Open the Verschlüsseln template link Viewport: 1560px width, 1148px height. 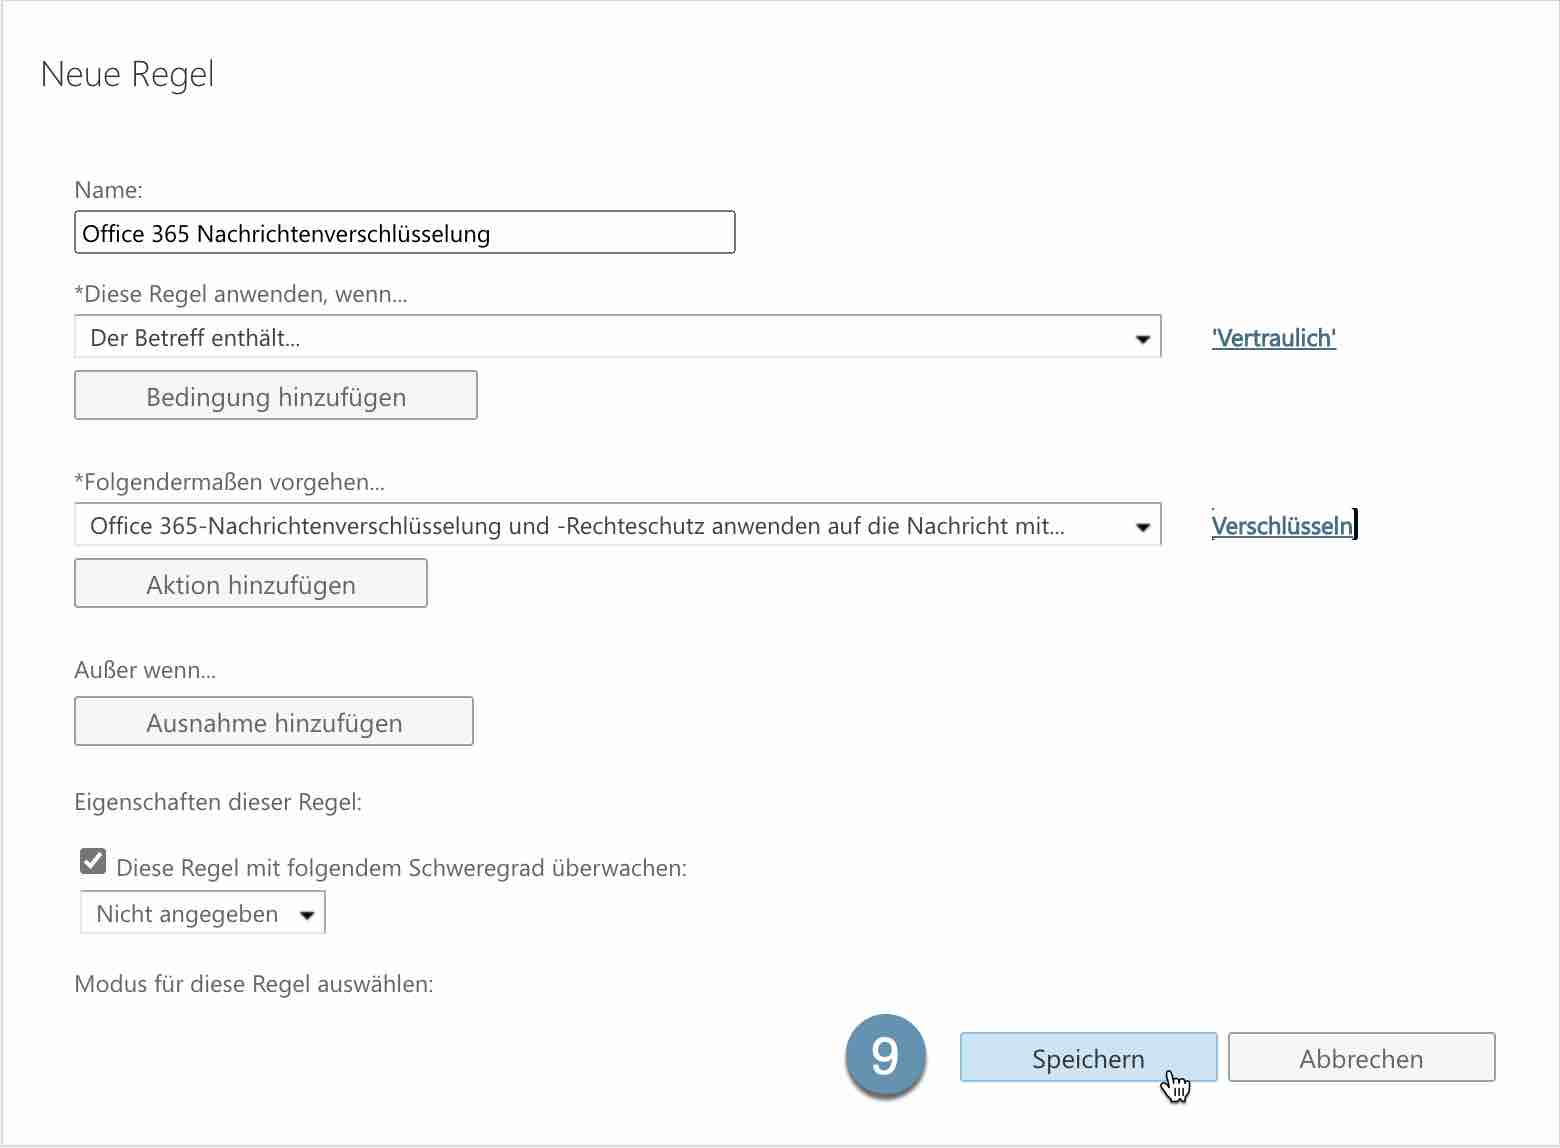click(1282, 525)
